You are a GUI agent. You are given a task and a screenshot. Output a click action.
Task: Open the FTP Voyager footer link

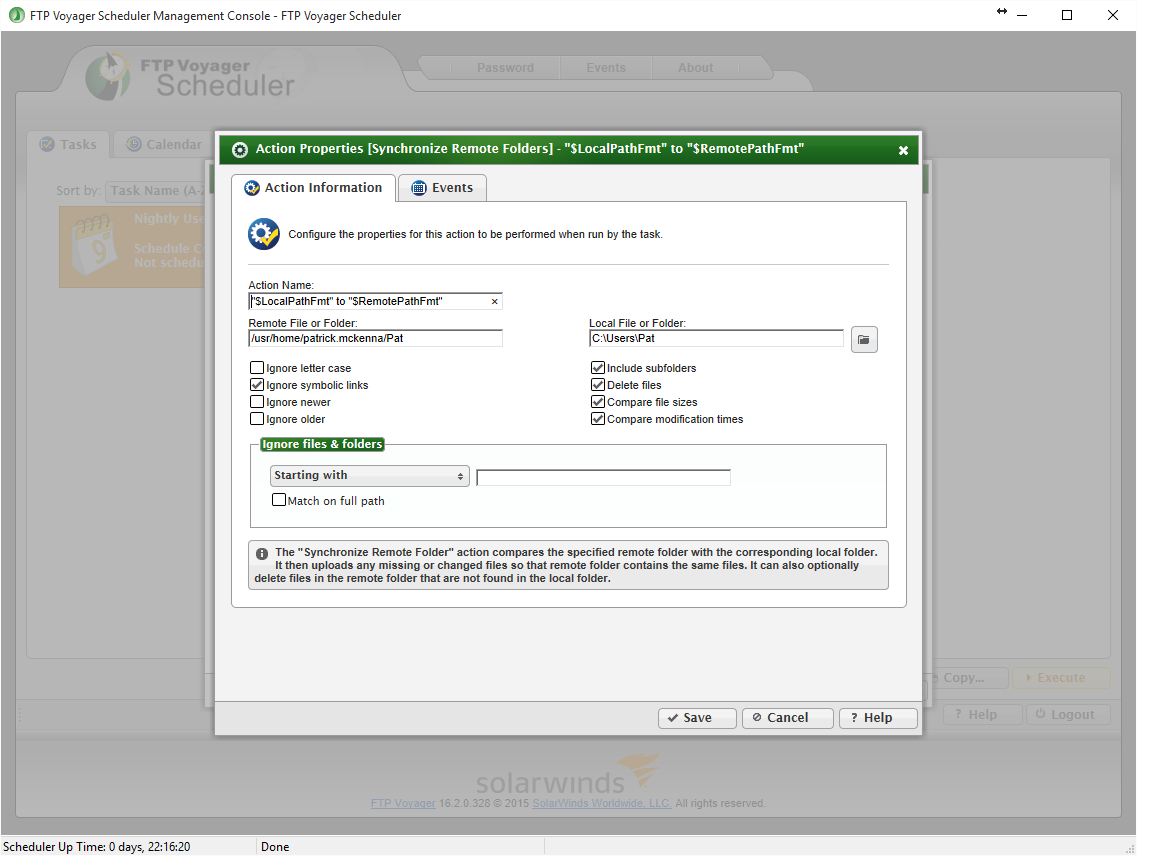pos(403,803)
